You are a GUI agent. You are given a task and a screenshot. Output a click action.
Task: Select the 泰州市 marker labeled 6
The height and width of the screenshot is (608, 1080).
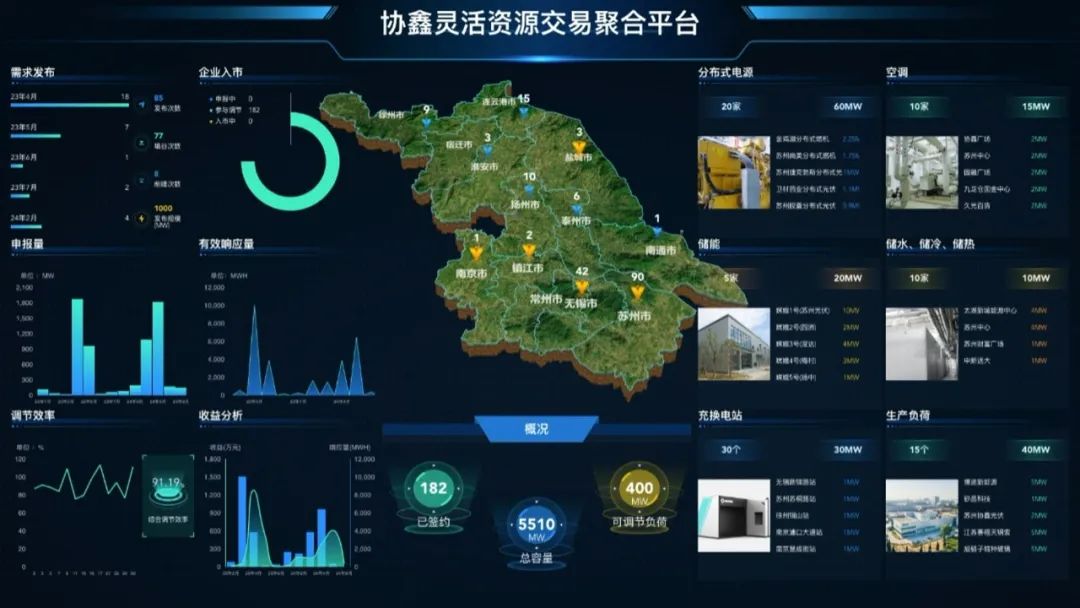click(577, 209)
